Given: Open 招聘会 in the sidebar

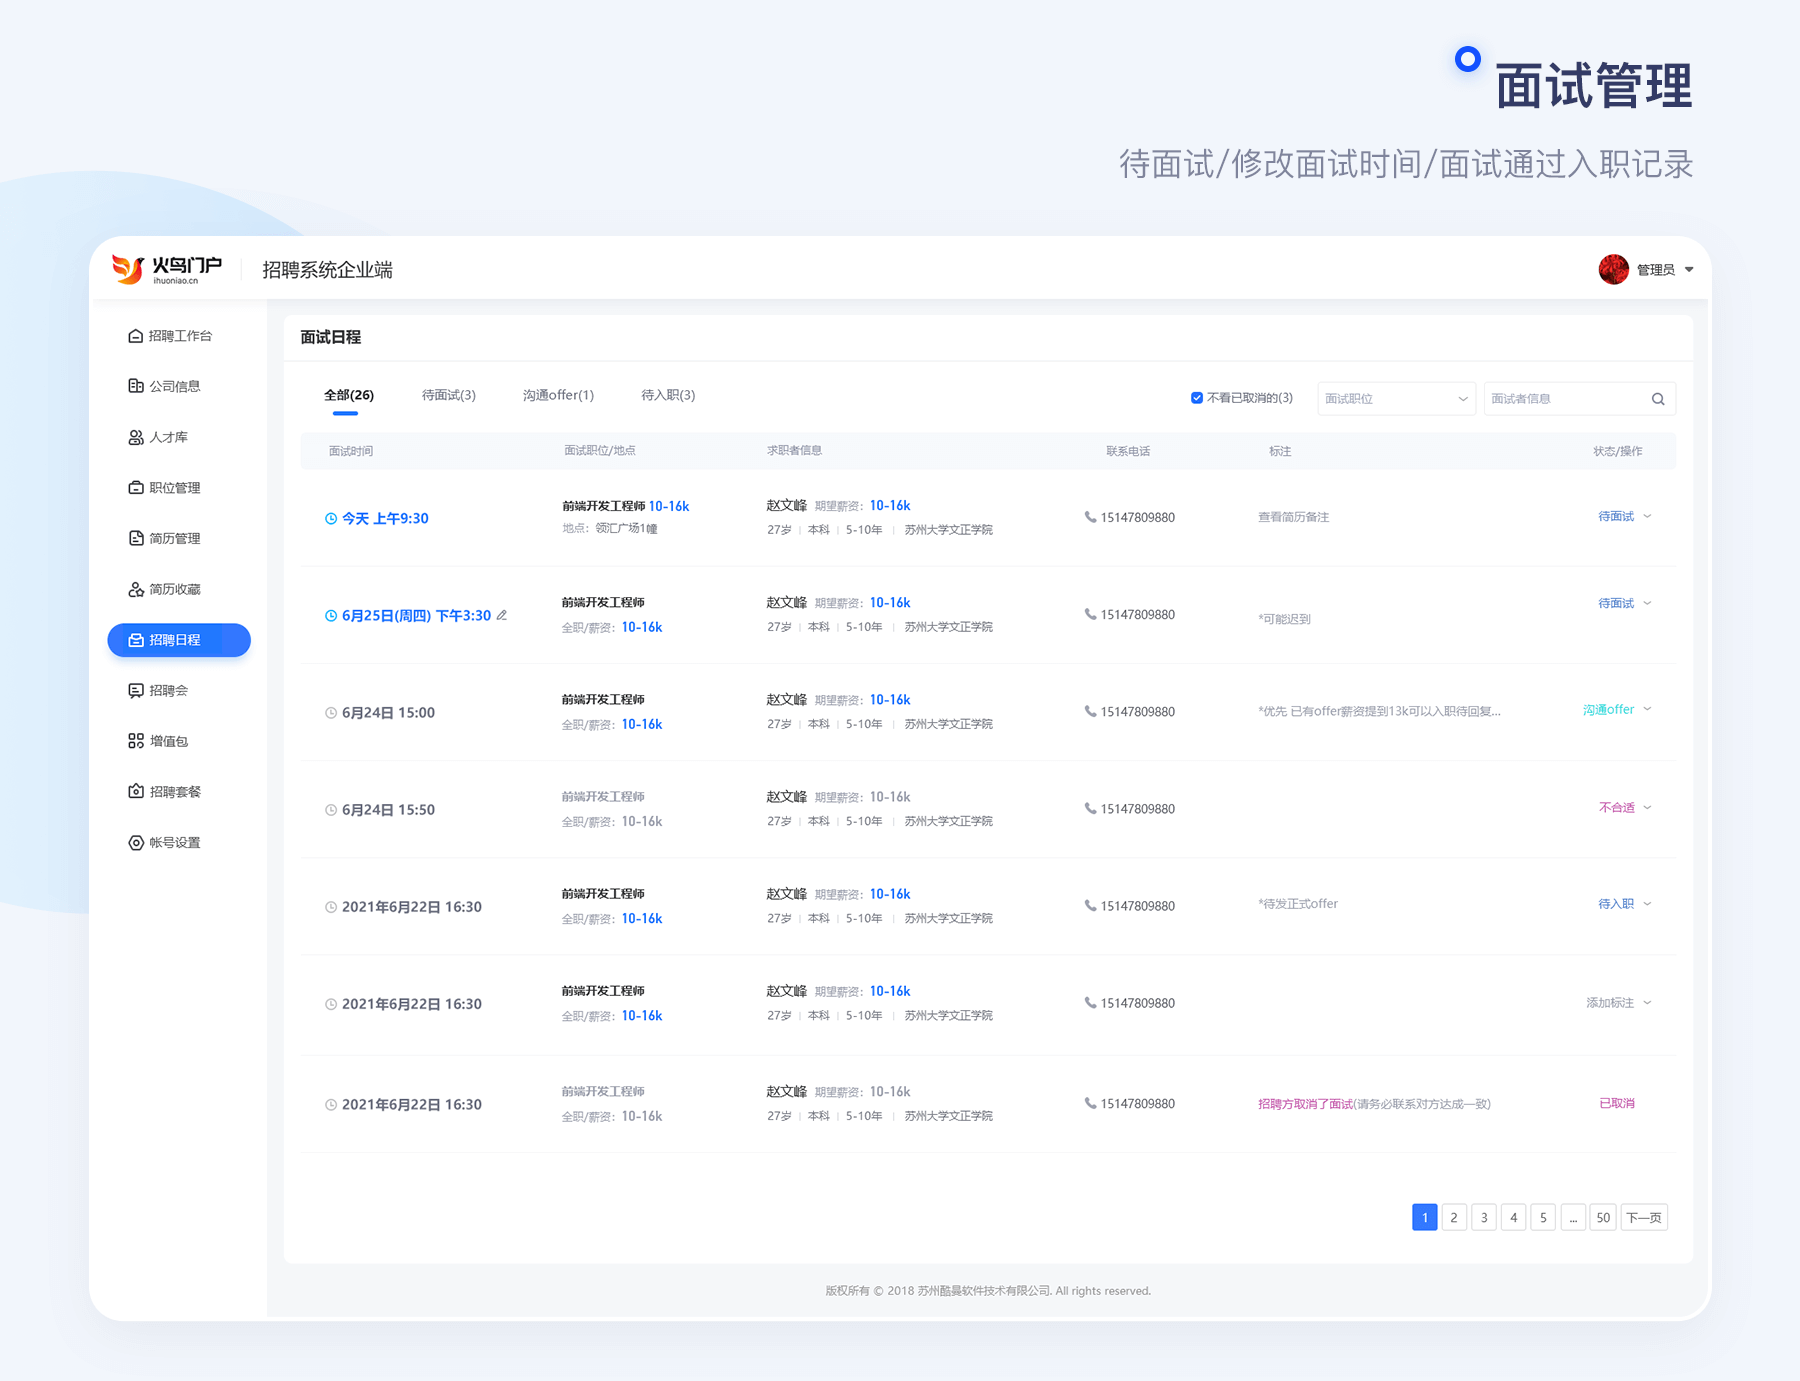Looking at the screenshot, I should click(158, 690).
